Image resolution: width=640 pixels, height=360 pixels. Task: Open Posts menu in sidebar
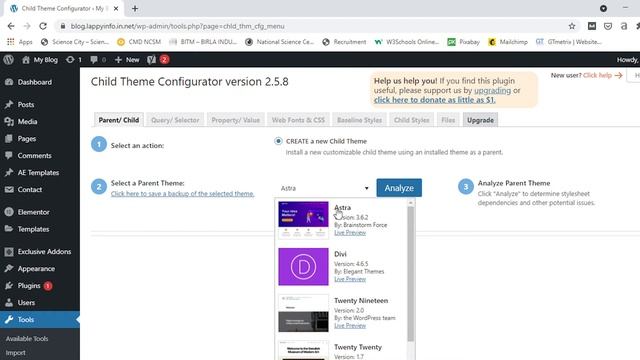pyautogui.click(x=25, y=104)
